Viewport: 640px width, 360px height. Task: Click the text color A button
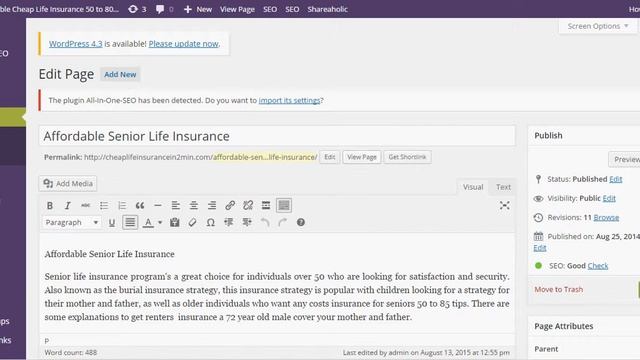[x=148, y=222]
